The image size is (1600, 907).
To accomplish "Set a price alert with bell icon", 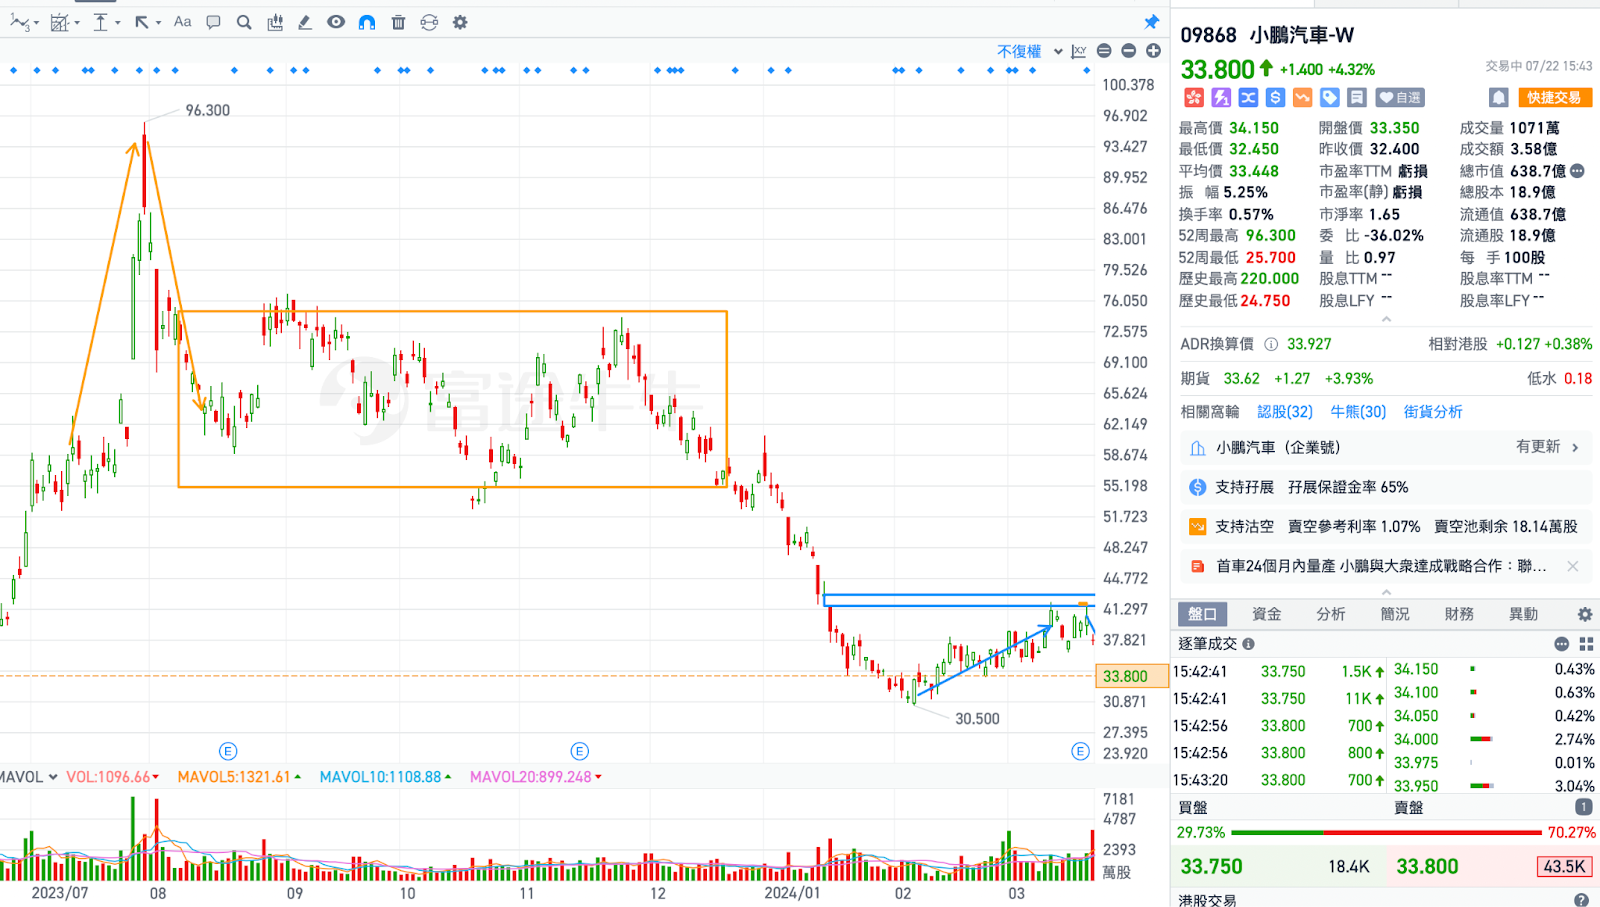I will point(1498,97).
